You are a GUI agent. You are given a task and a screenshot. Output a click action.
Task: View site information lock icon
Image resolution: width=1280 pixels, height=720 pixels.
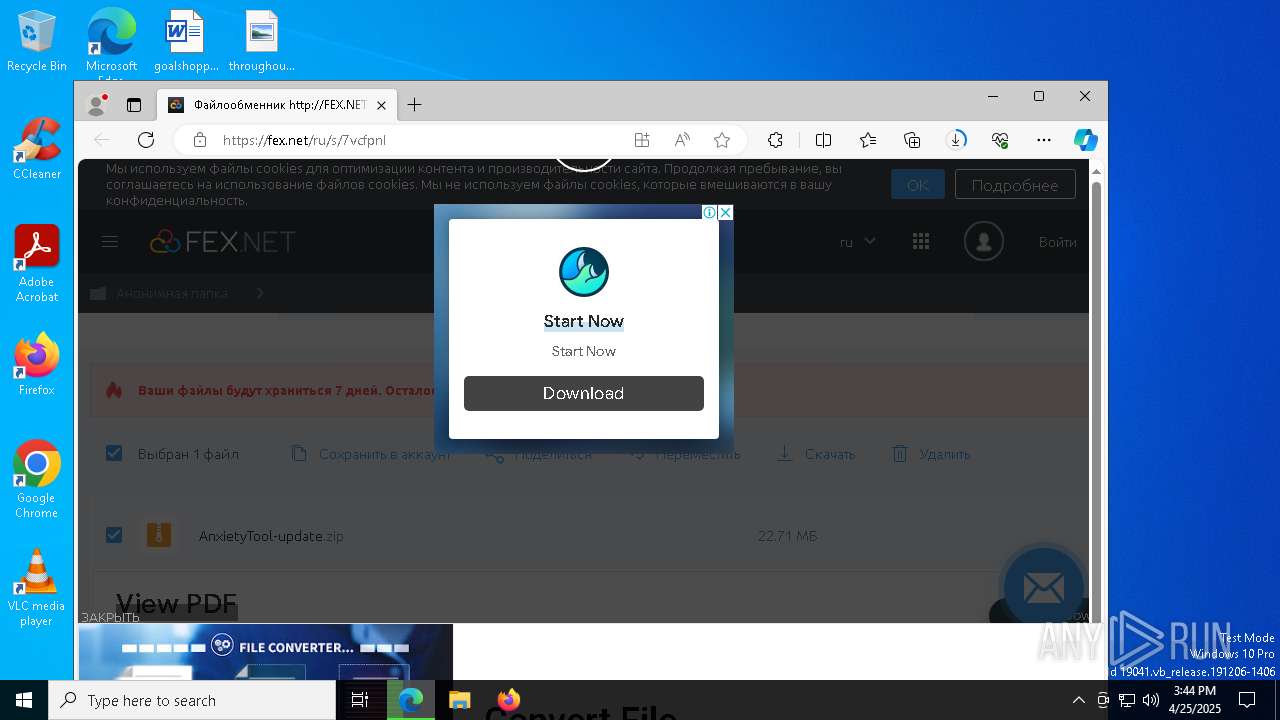200,140
